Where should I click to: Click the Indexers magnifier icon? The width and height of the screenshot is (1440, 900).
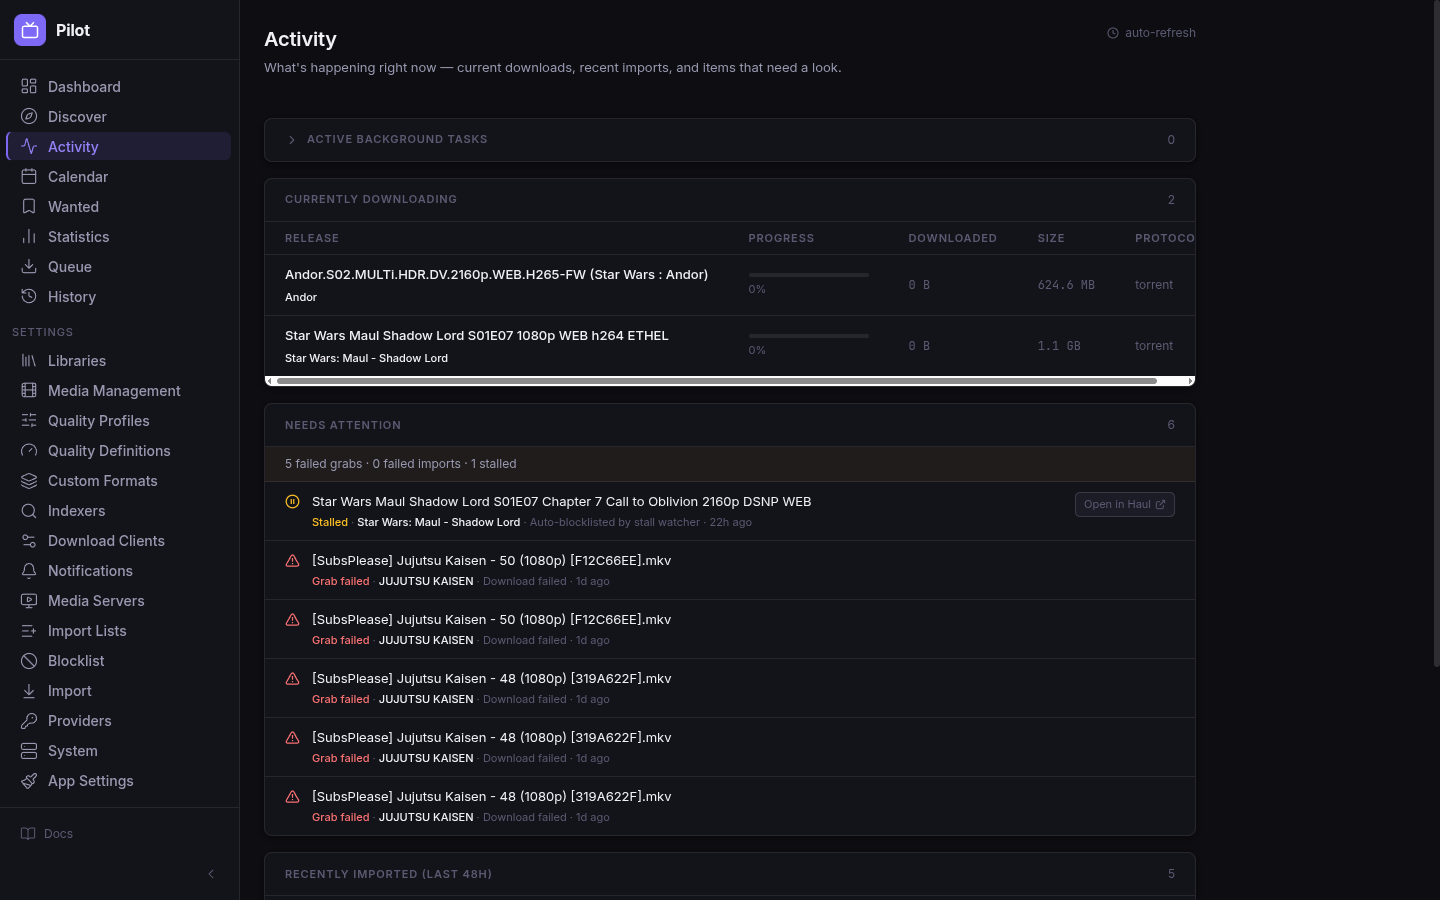tap(29, 511)
